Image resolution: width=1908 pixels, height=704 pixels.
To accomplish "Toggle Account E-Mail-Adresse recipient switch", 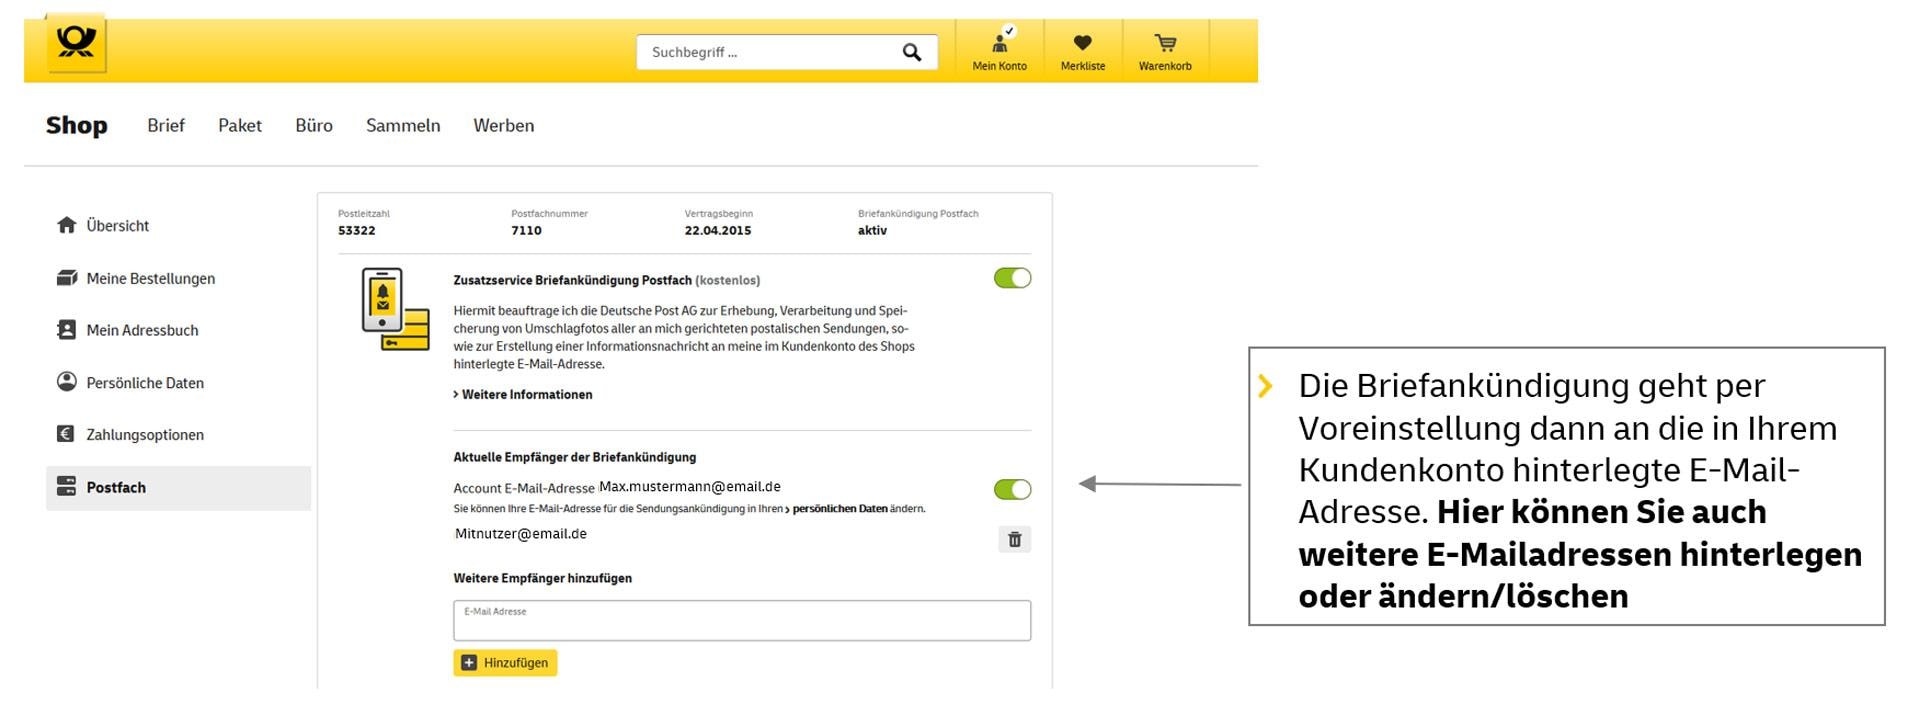I will [1012, 489].
